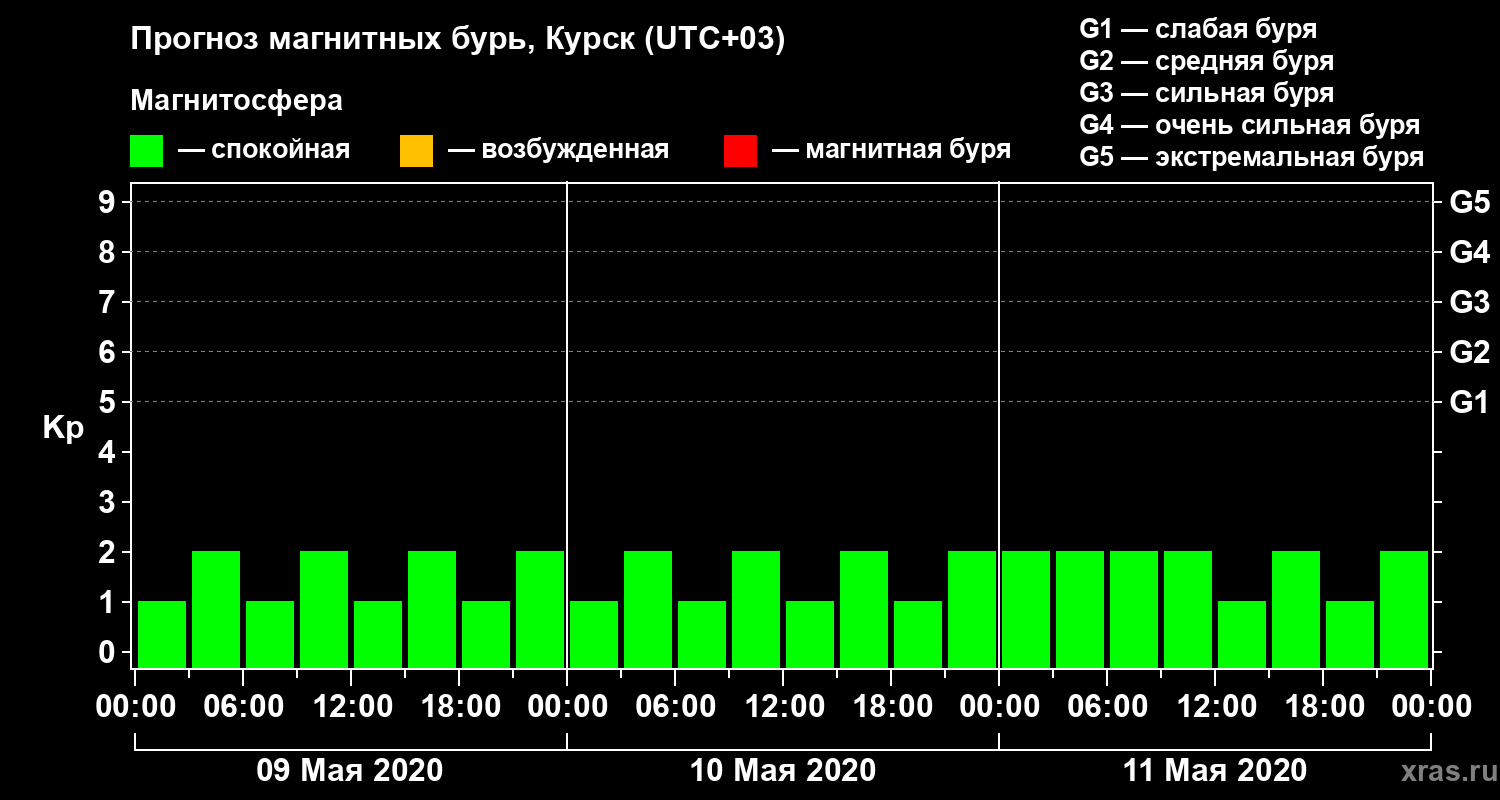Click the 09:00–12:00 bar on 10 Мая
This screenshot has width=1500, height=800.
click(756, 609)
